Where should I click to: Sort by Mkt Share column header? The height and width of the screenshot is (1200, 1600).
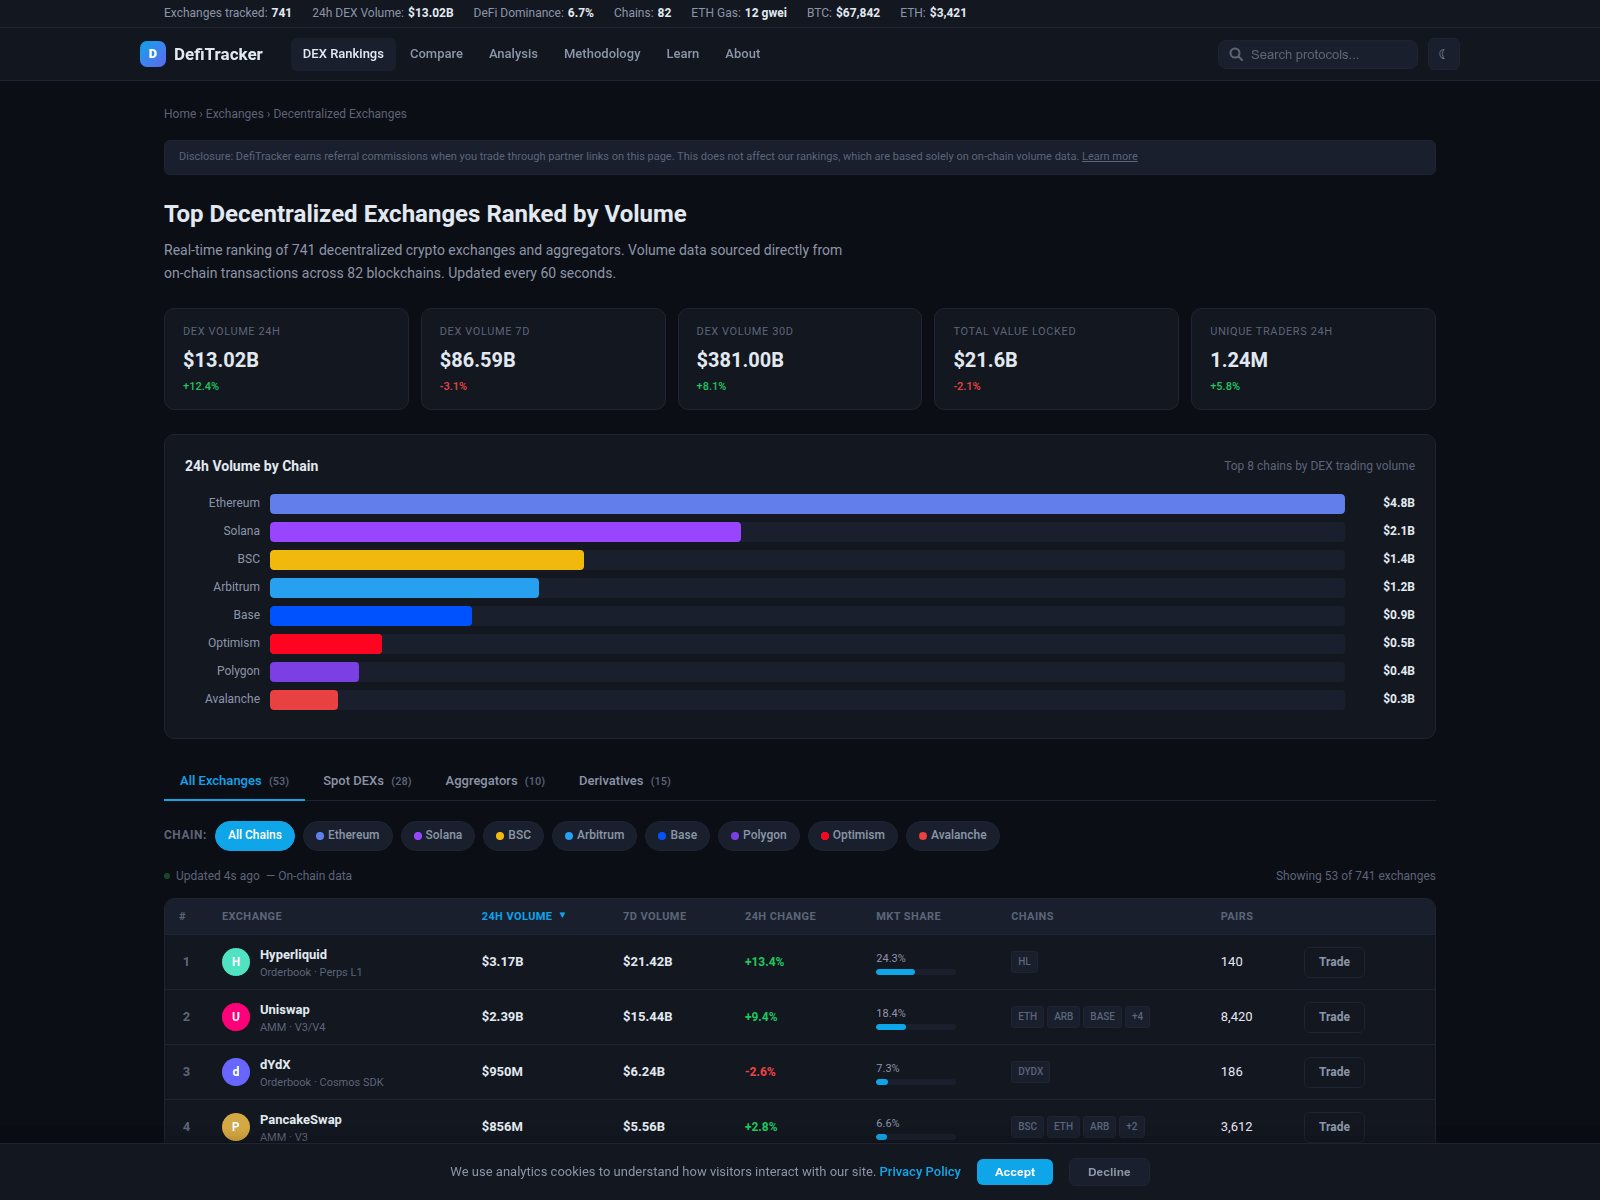908,916
